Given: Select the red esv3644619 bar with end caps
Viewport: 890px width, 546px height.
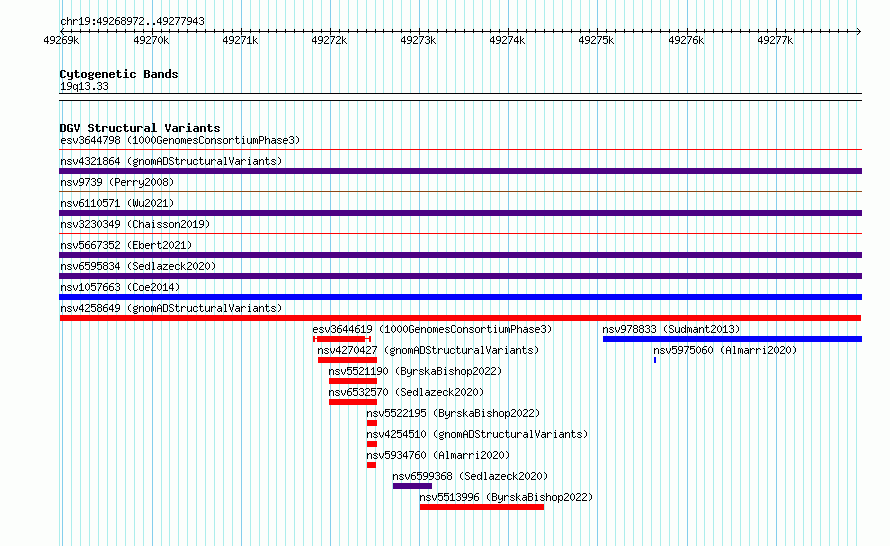Looking at the screenshot, I should [x=342, y=339].
